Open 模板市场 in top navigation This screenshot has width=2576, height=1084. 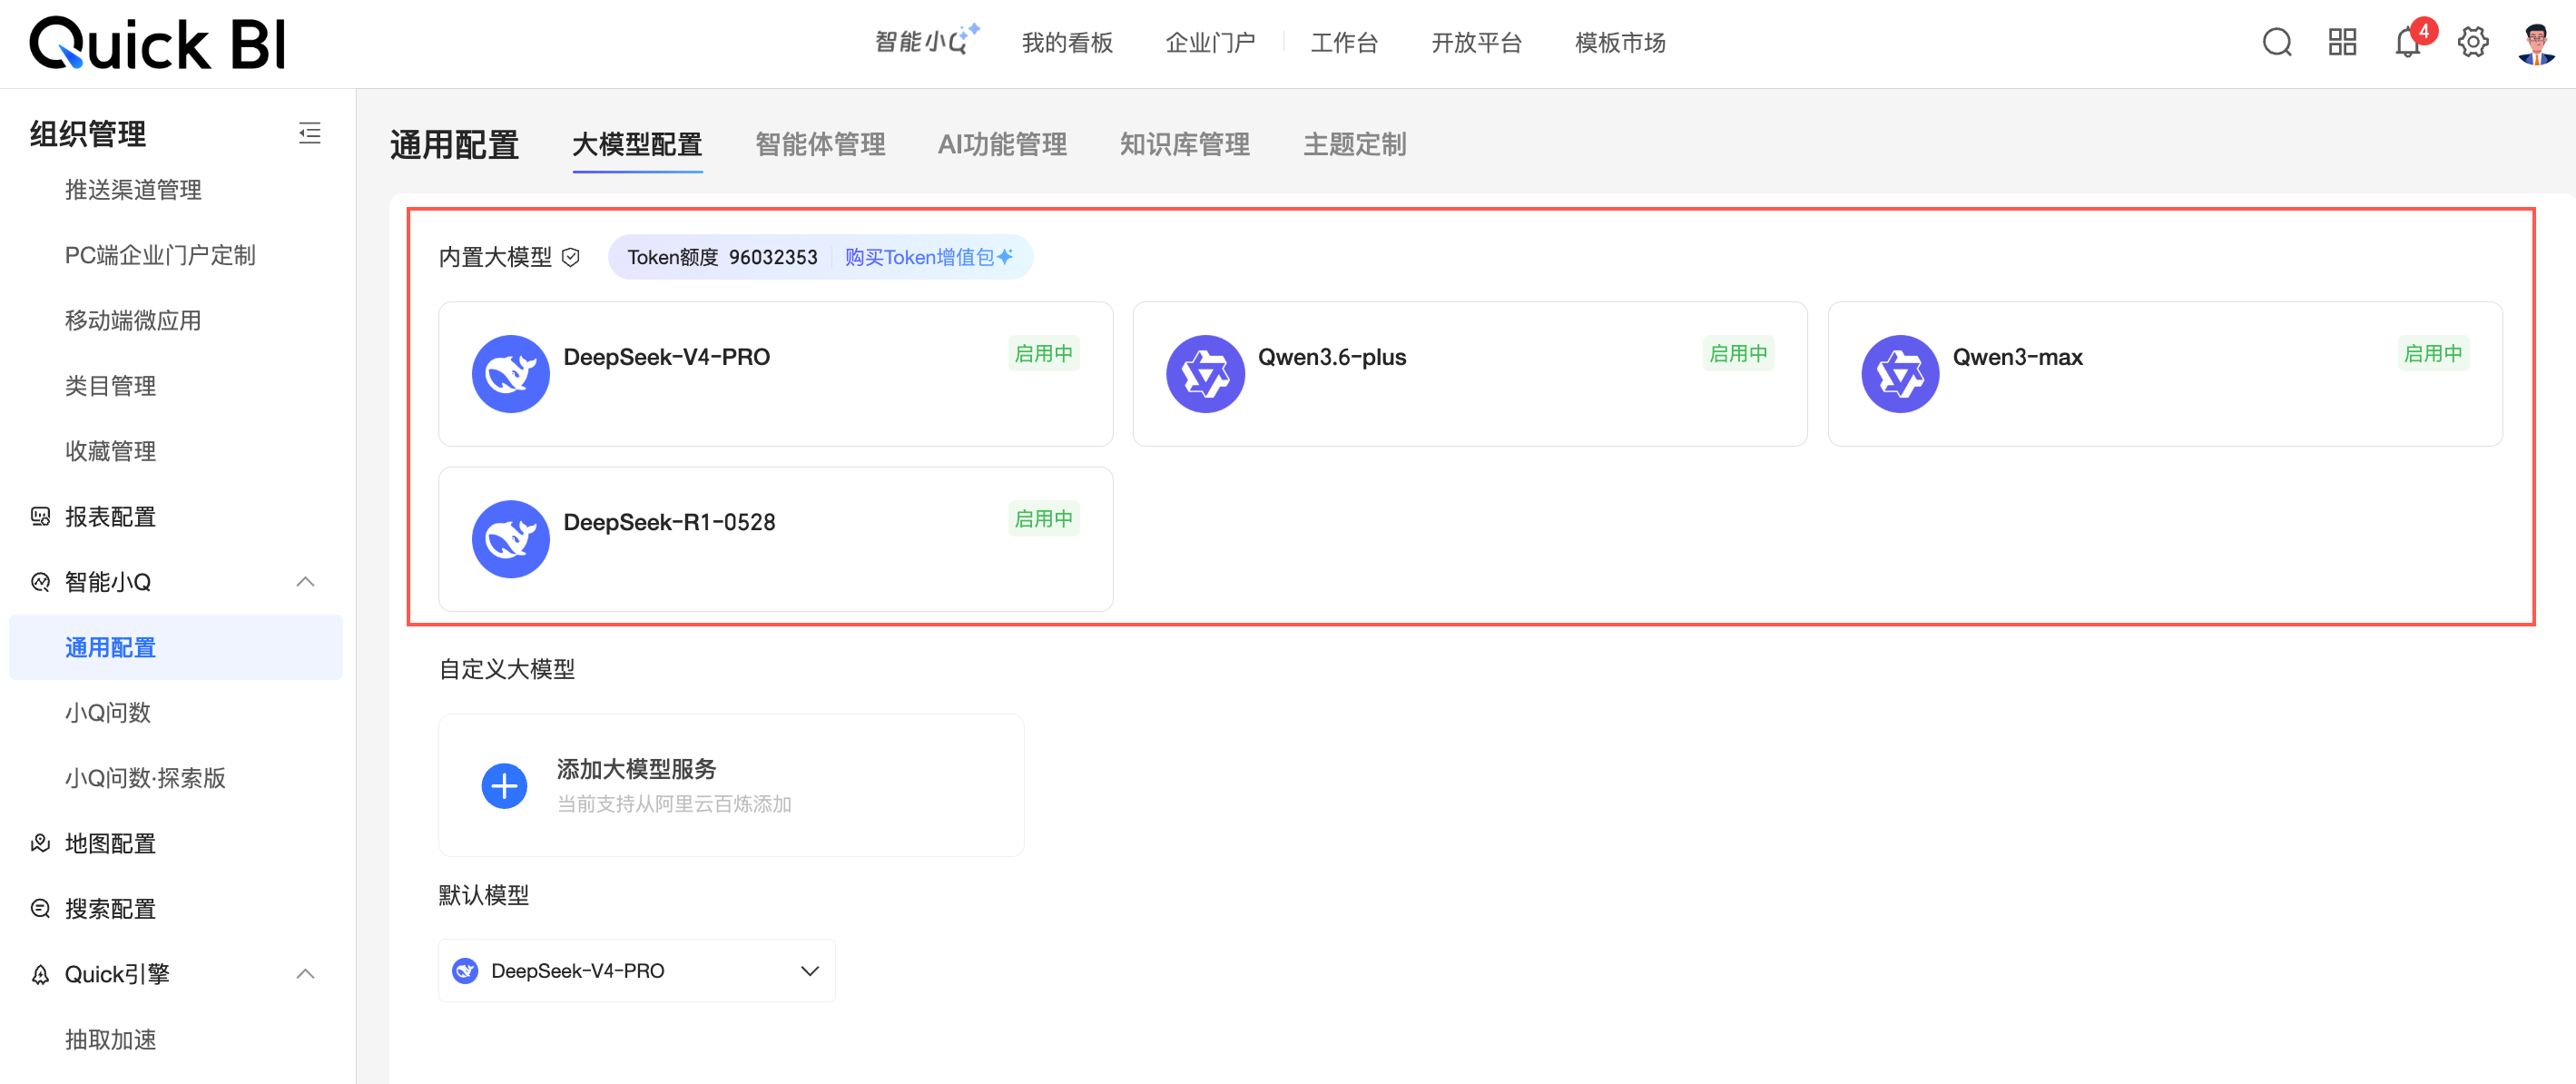click(x=1620, y=43)
